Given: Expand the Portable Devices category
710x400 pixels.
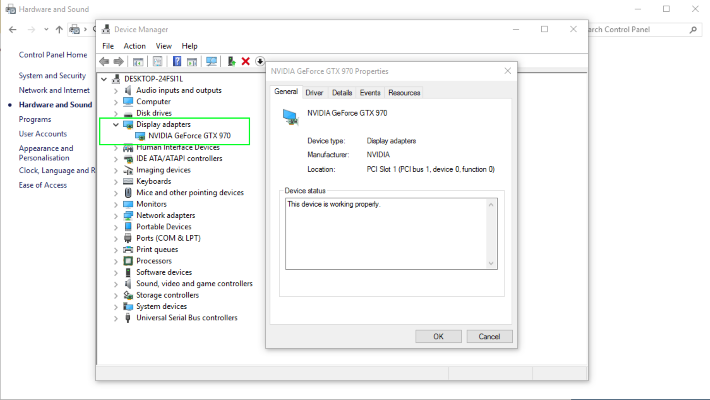Looking at the screenshot, I should pyautogui.click(x=116, y=227).
